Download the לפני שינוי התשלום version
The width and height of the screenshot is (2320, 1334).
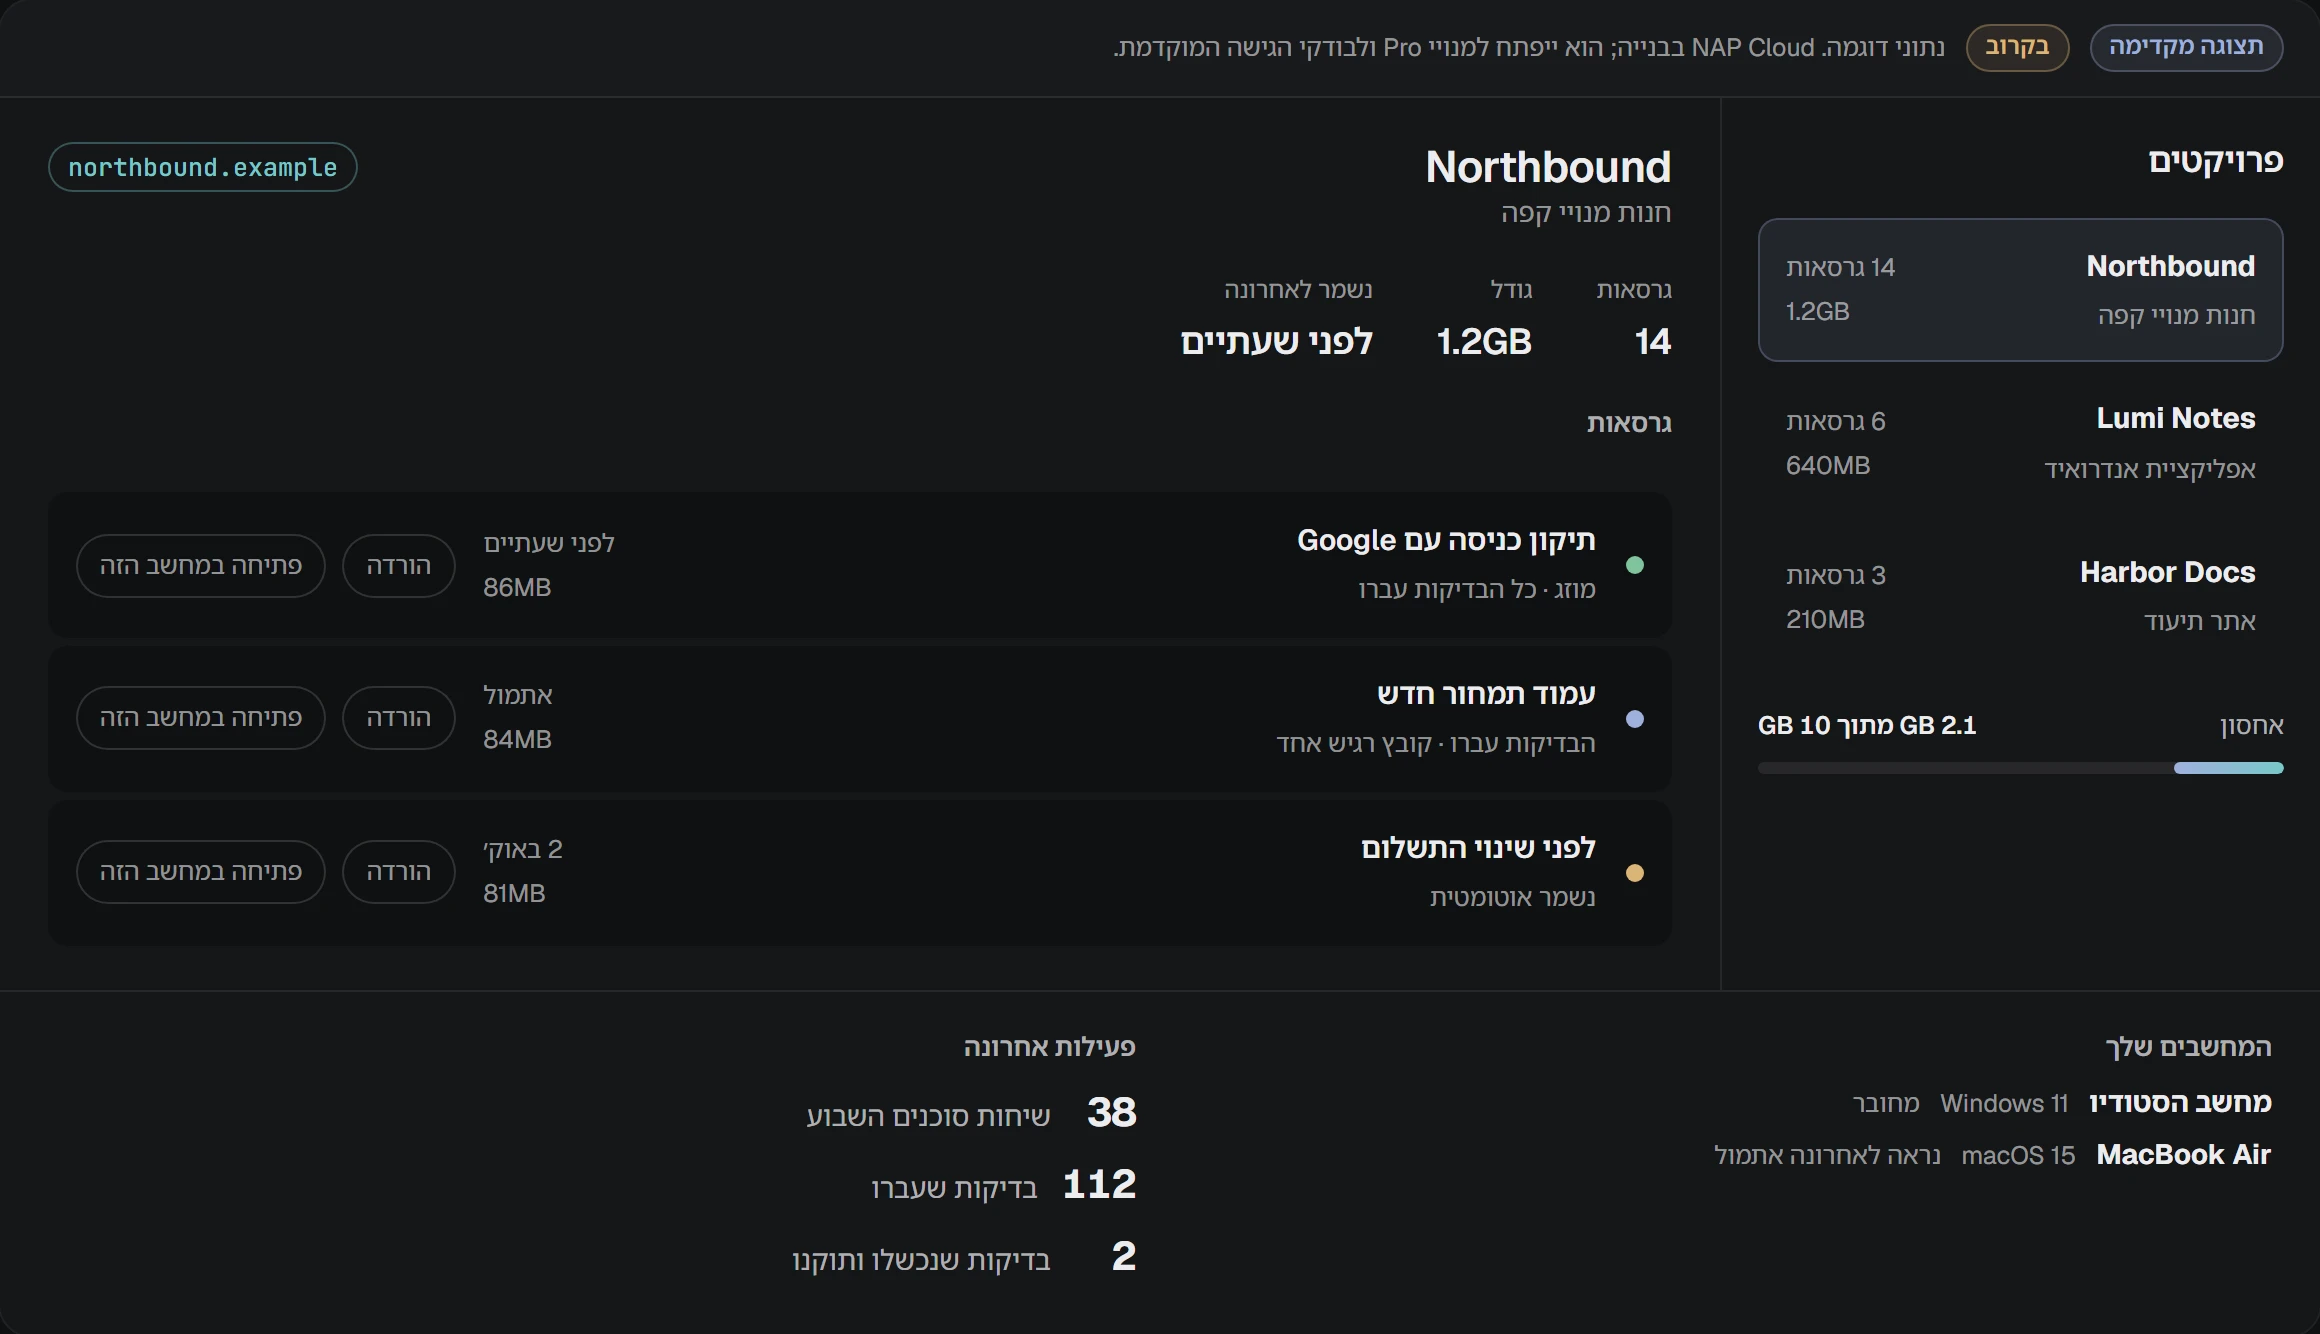pos(399,872)
